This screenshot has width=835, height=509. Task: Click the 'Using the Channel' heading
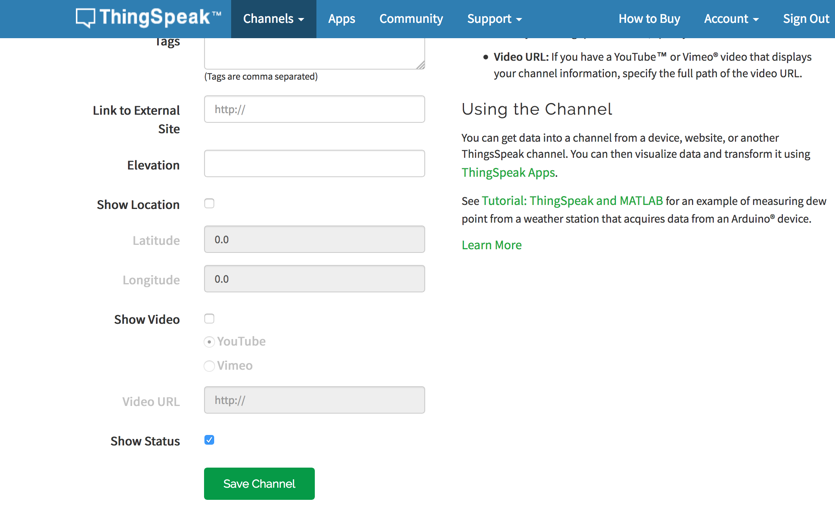[537, 109]
